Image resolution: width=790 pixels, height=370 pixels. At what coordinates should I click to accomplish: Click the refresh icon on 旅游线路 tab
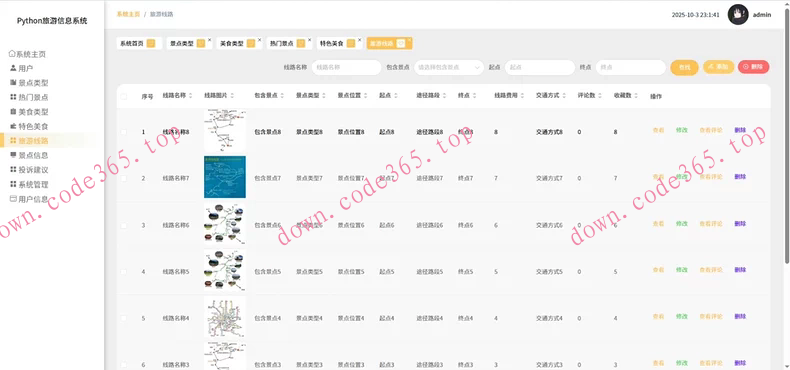tap(401, 44)
